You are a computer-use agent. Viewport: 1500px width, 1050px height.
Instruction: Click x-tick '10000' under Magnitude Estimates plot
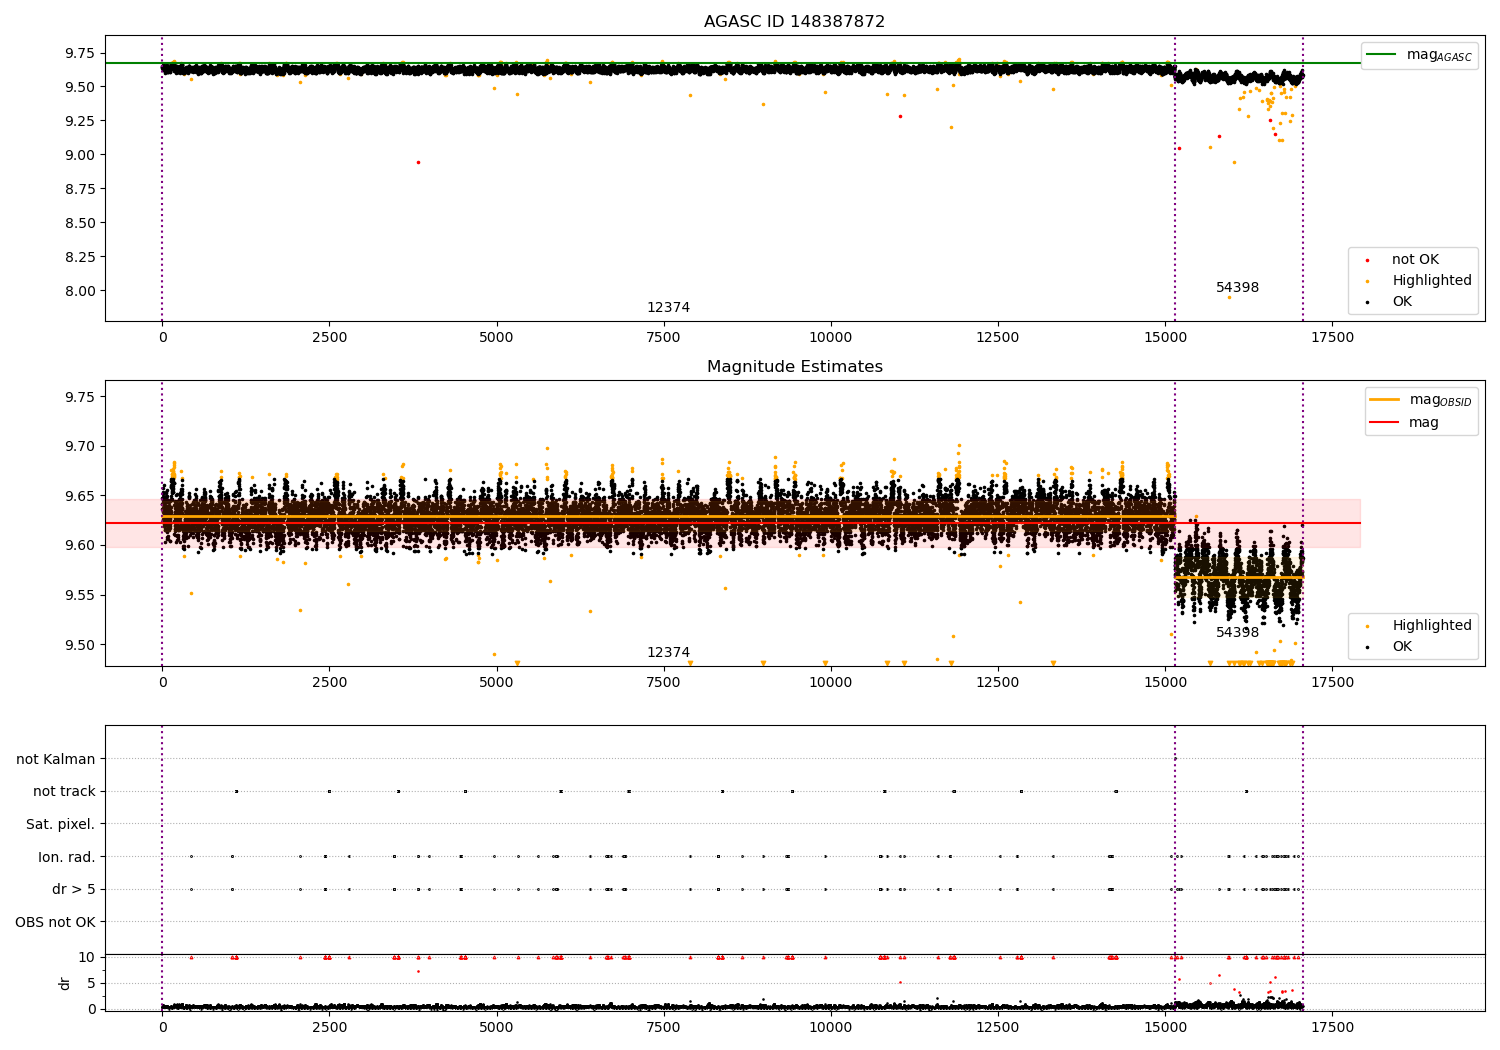tap(831, 683)
